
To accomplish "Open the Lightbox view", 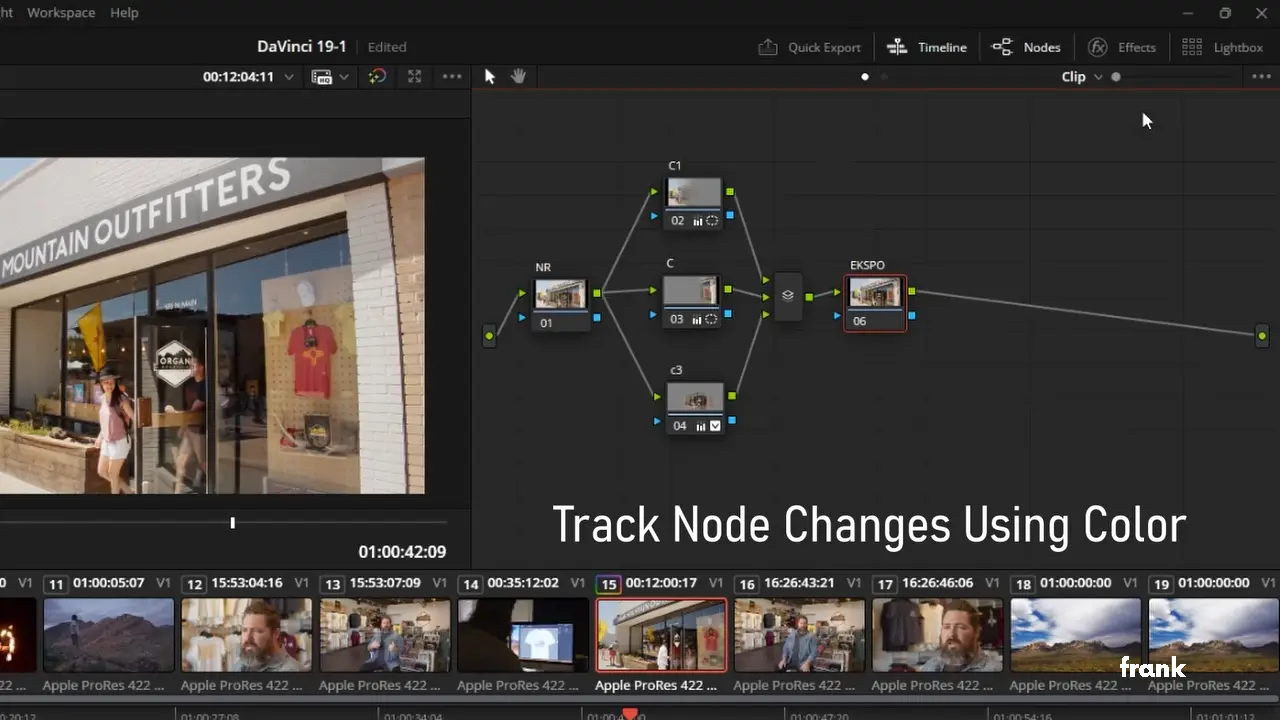I will click(x=1222, y=47).
